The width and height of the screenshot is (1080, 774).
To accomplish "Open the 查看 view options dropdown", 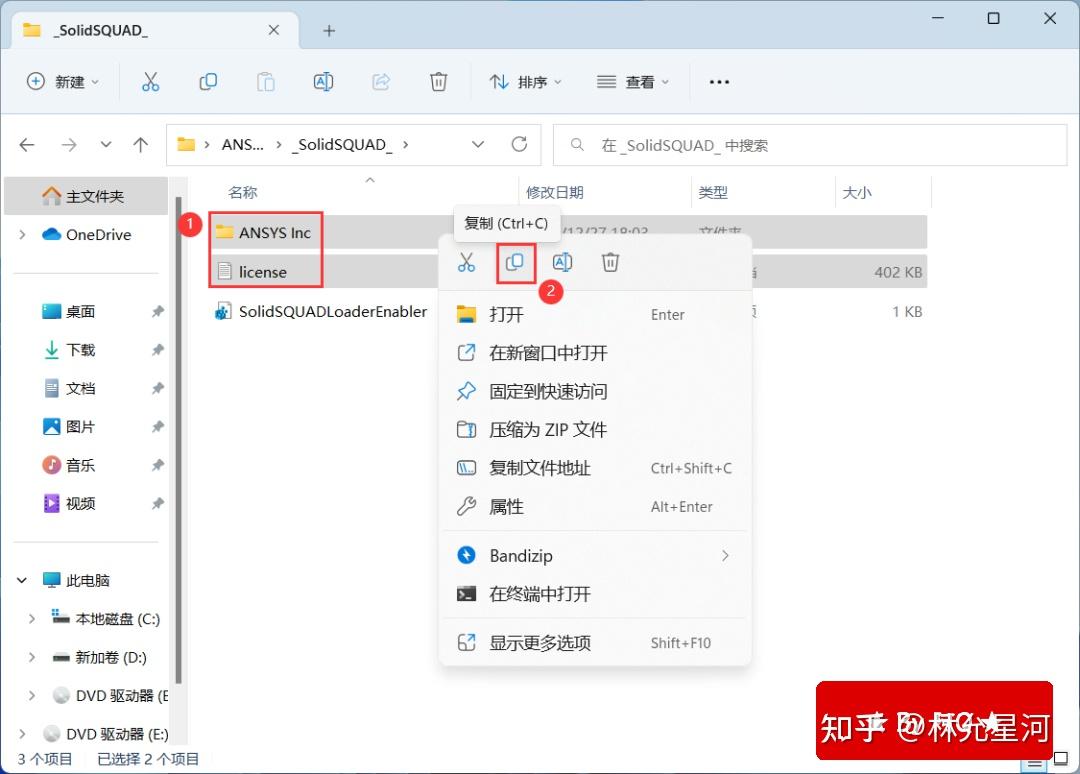I will pyautogui.click(x=634, y=81).
